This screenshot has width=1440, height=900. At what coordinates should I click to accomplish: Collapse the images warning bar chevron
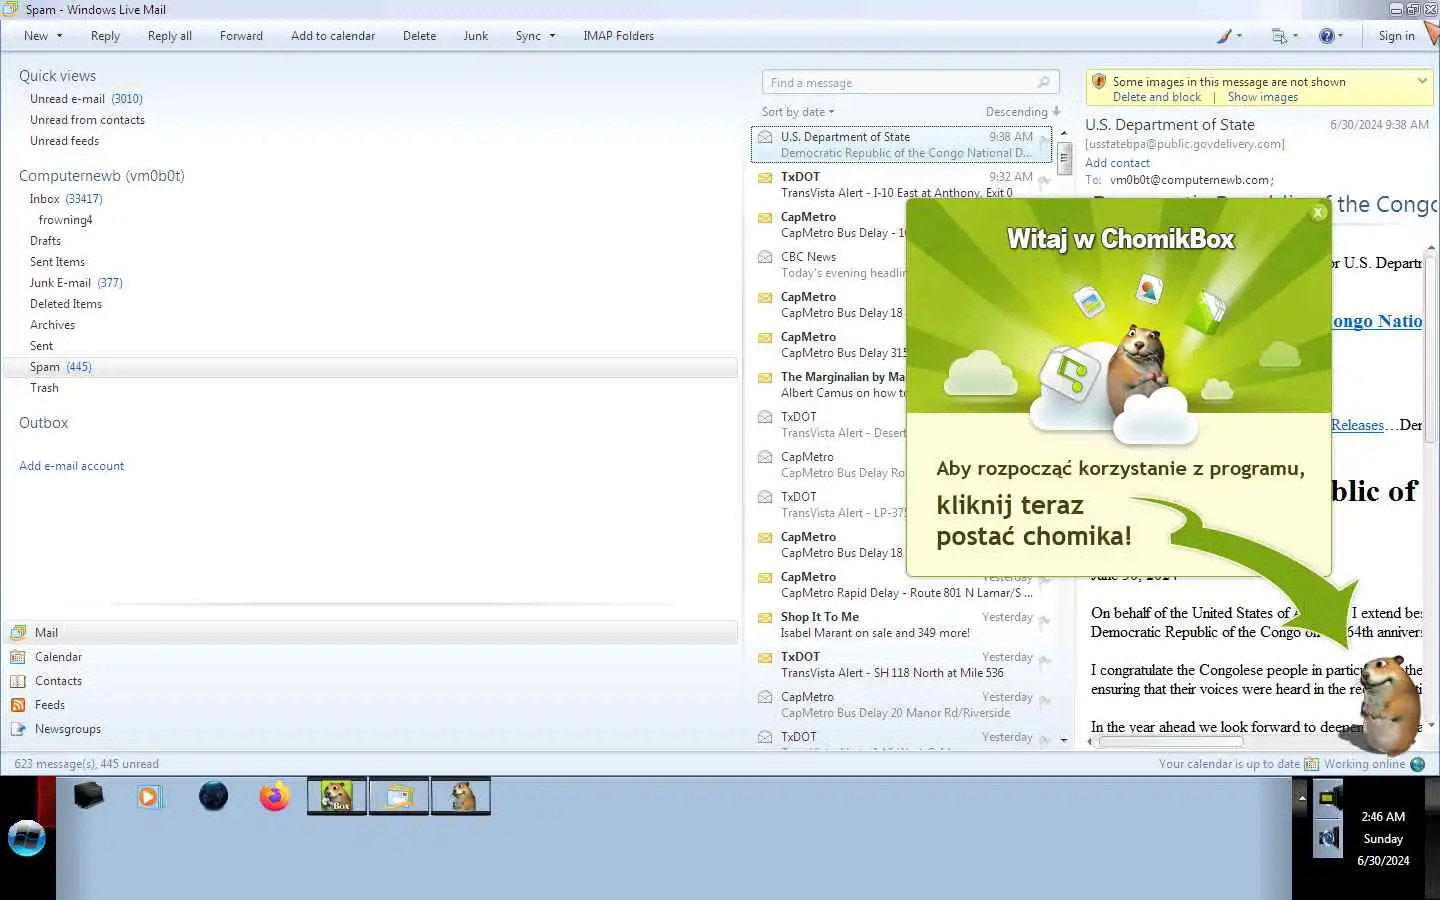point(1422,81)
